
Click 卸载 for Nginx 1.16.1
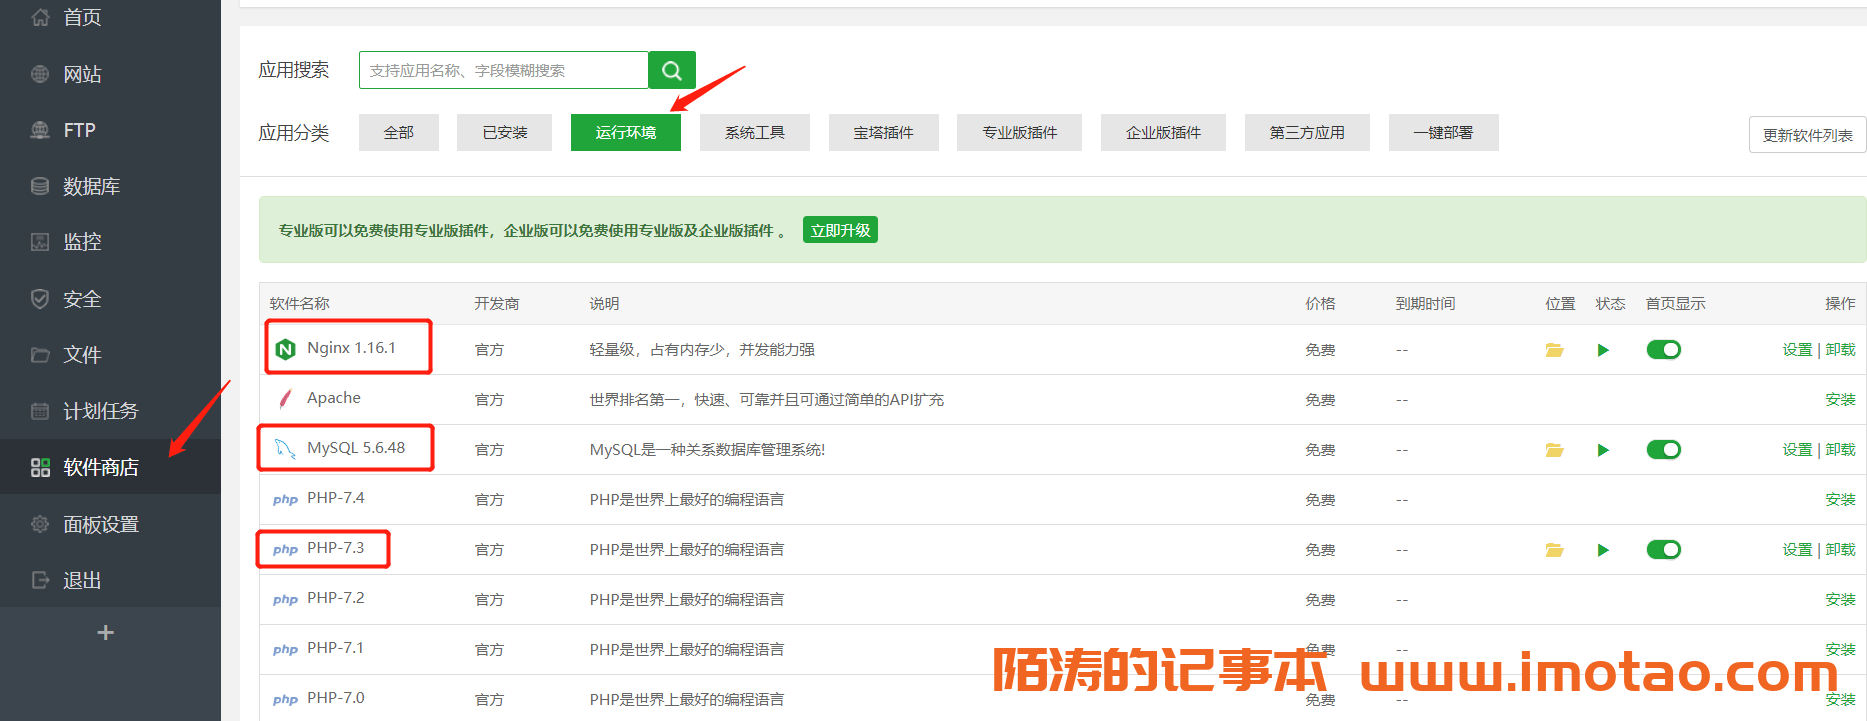[1840, 350]
